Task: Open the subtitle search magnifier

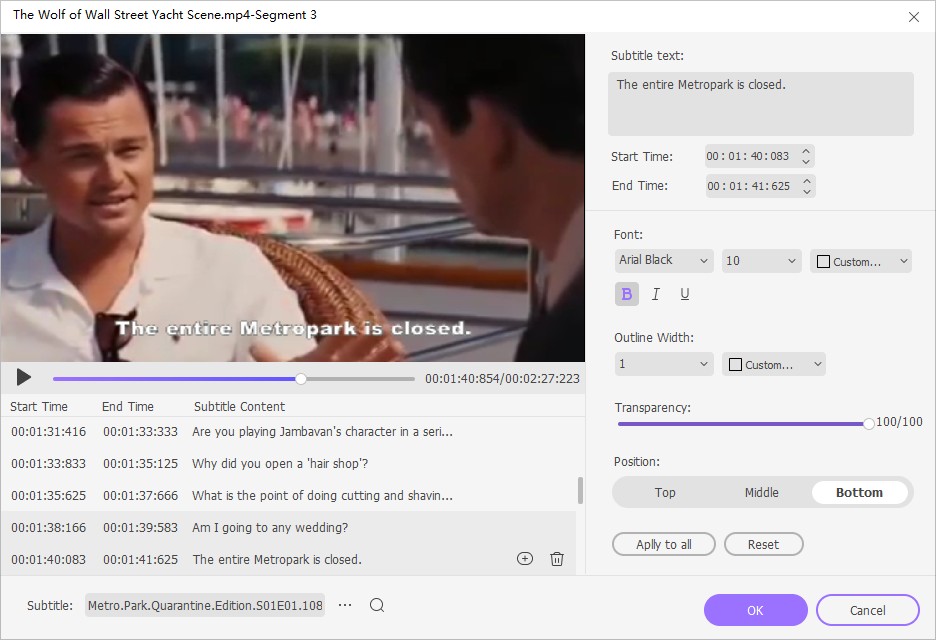Action: click(377, 605)
